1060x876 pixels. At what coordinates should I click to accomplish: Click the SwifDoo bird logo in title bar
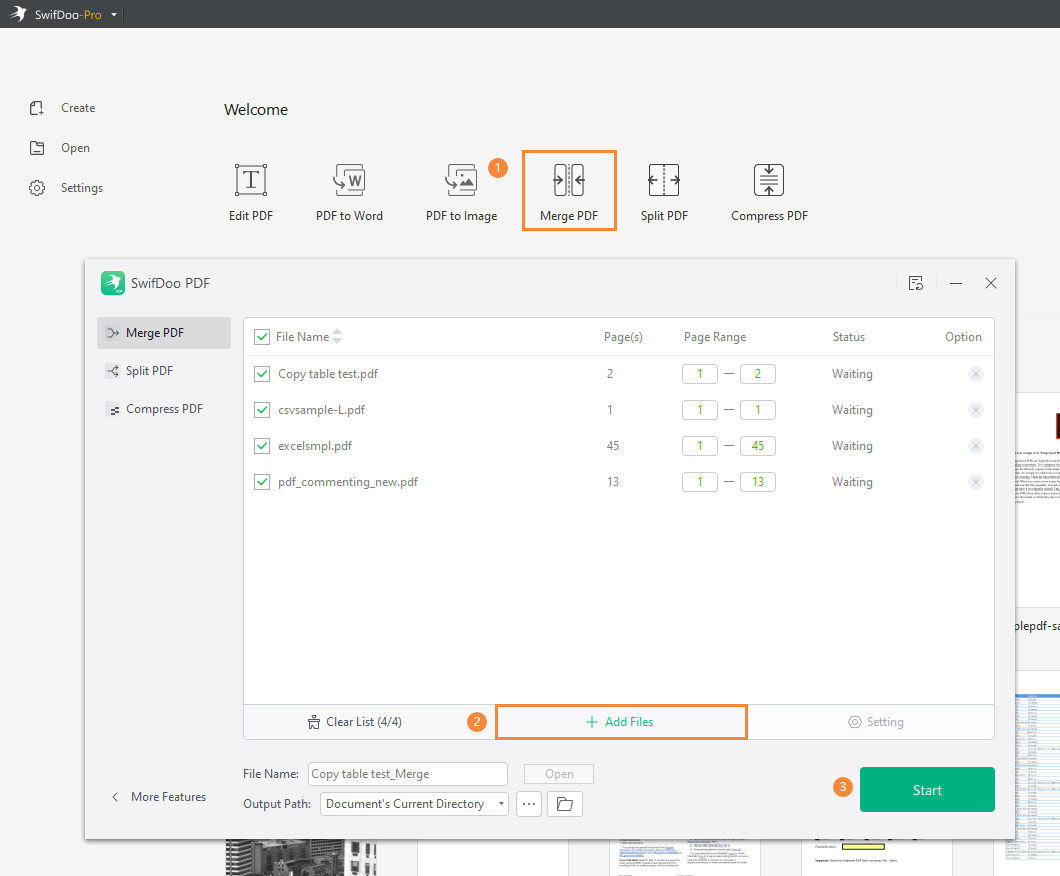click(18, 14)
